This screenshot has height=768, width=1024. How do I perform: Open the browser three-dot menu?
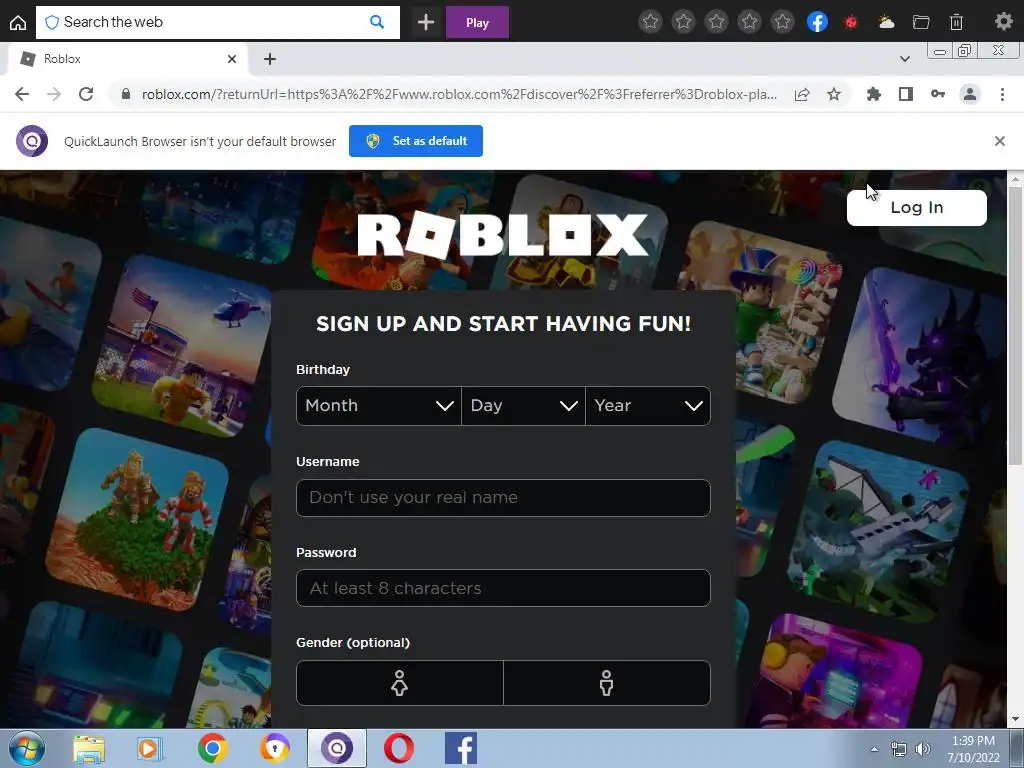click(1002, 94)
